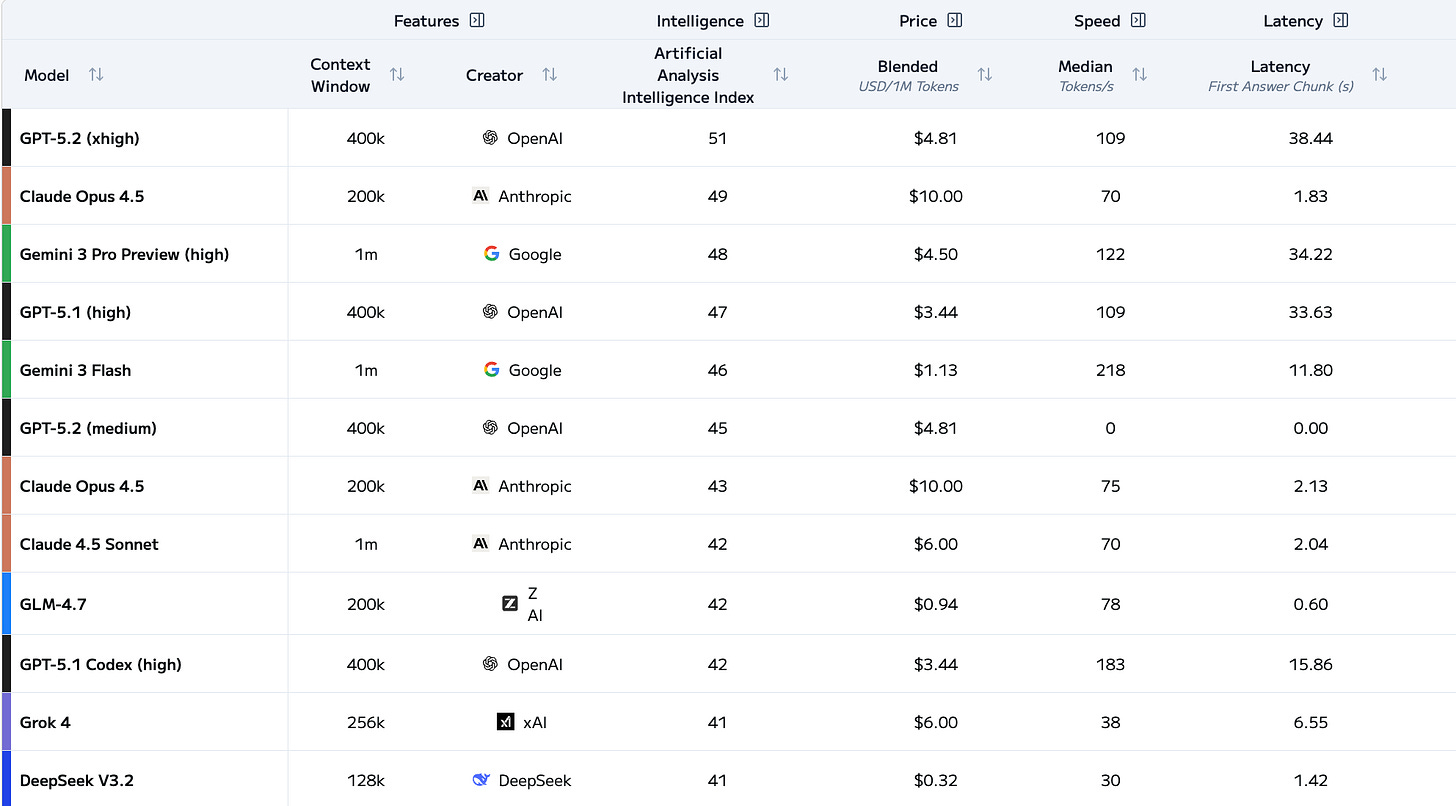Expand the Intelligence column group
Image resolution: width=1456 pixels, height=806 pixels.
tap(762, 20)
